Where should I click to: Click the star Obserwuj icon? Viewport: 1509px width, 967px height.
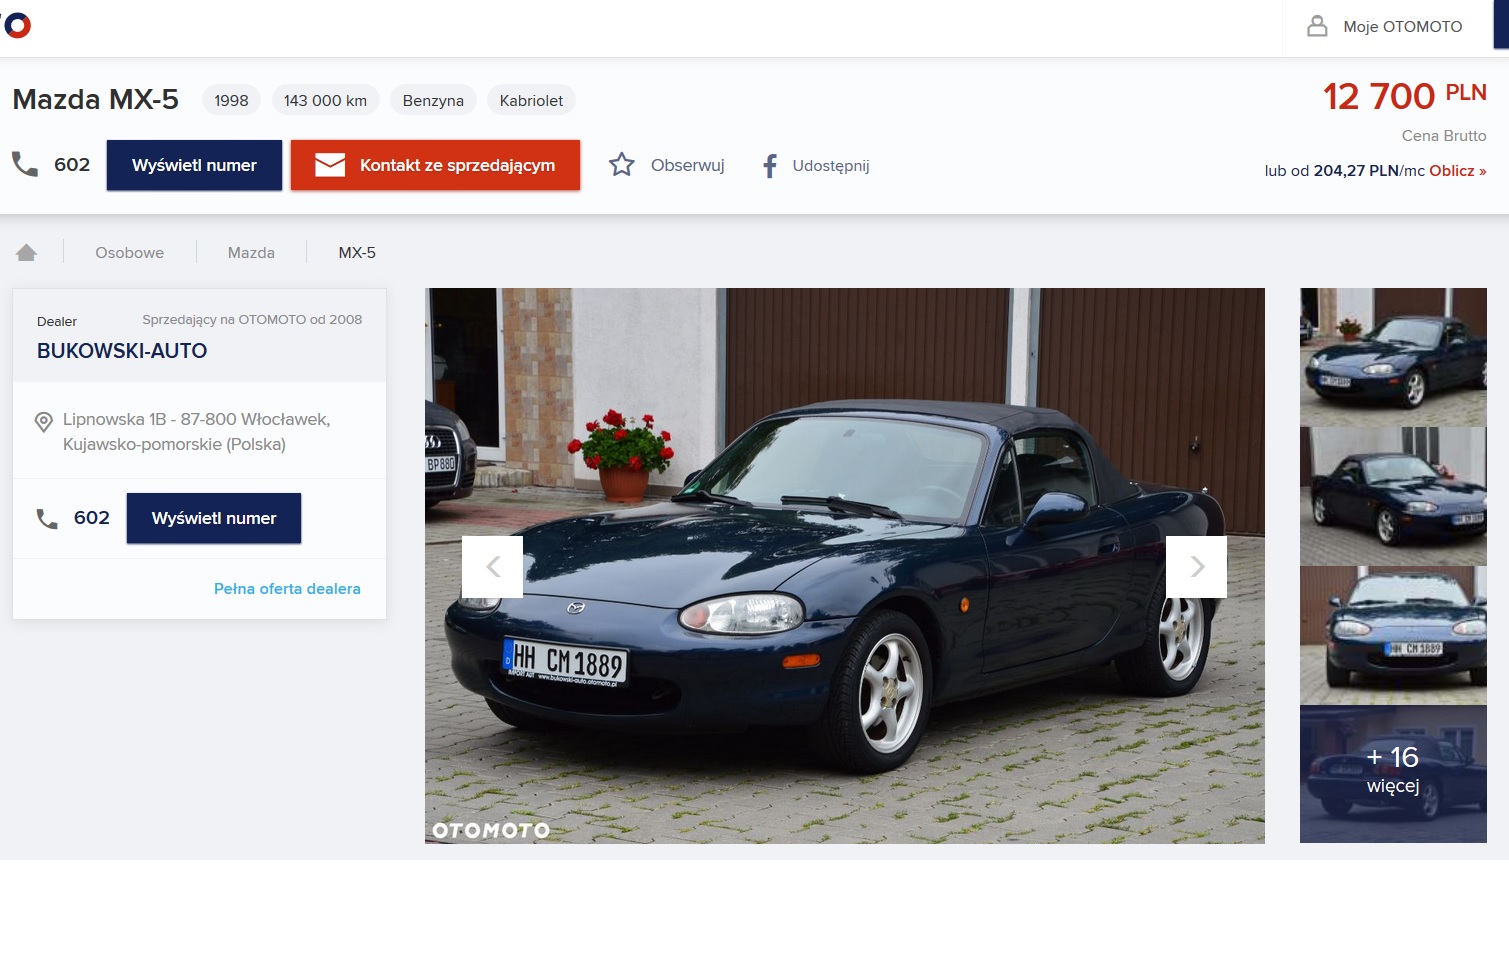[622, 165]
